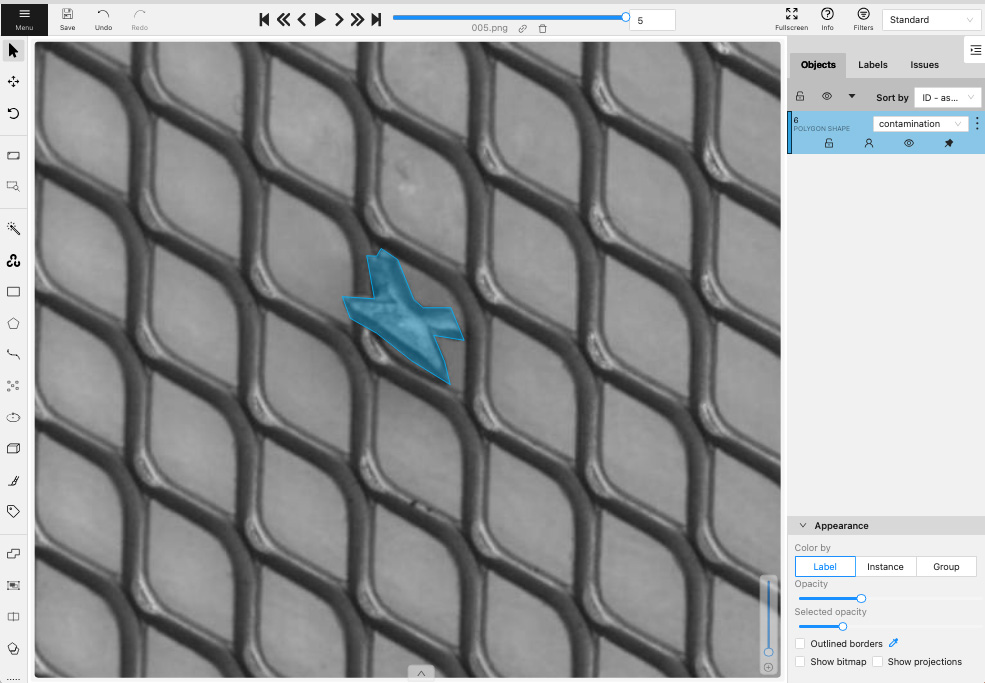Fit image to the canvas
Viewport: 985px width, 683px height.
click(13, 155)
